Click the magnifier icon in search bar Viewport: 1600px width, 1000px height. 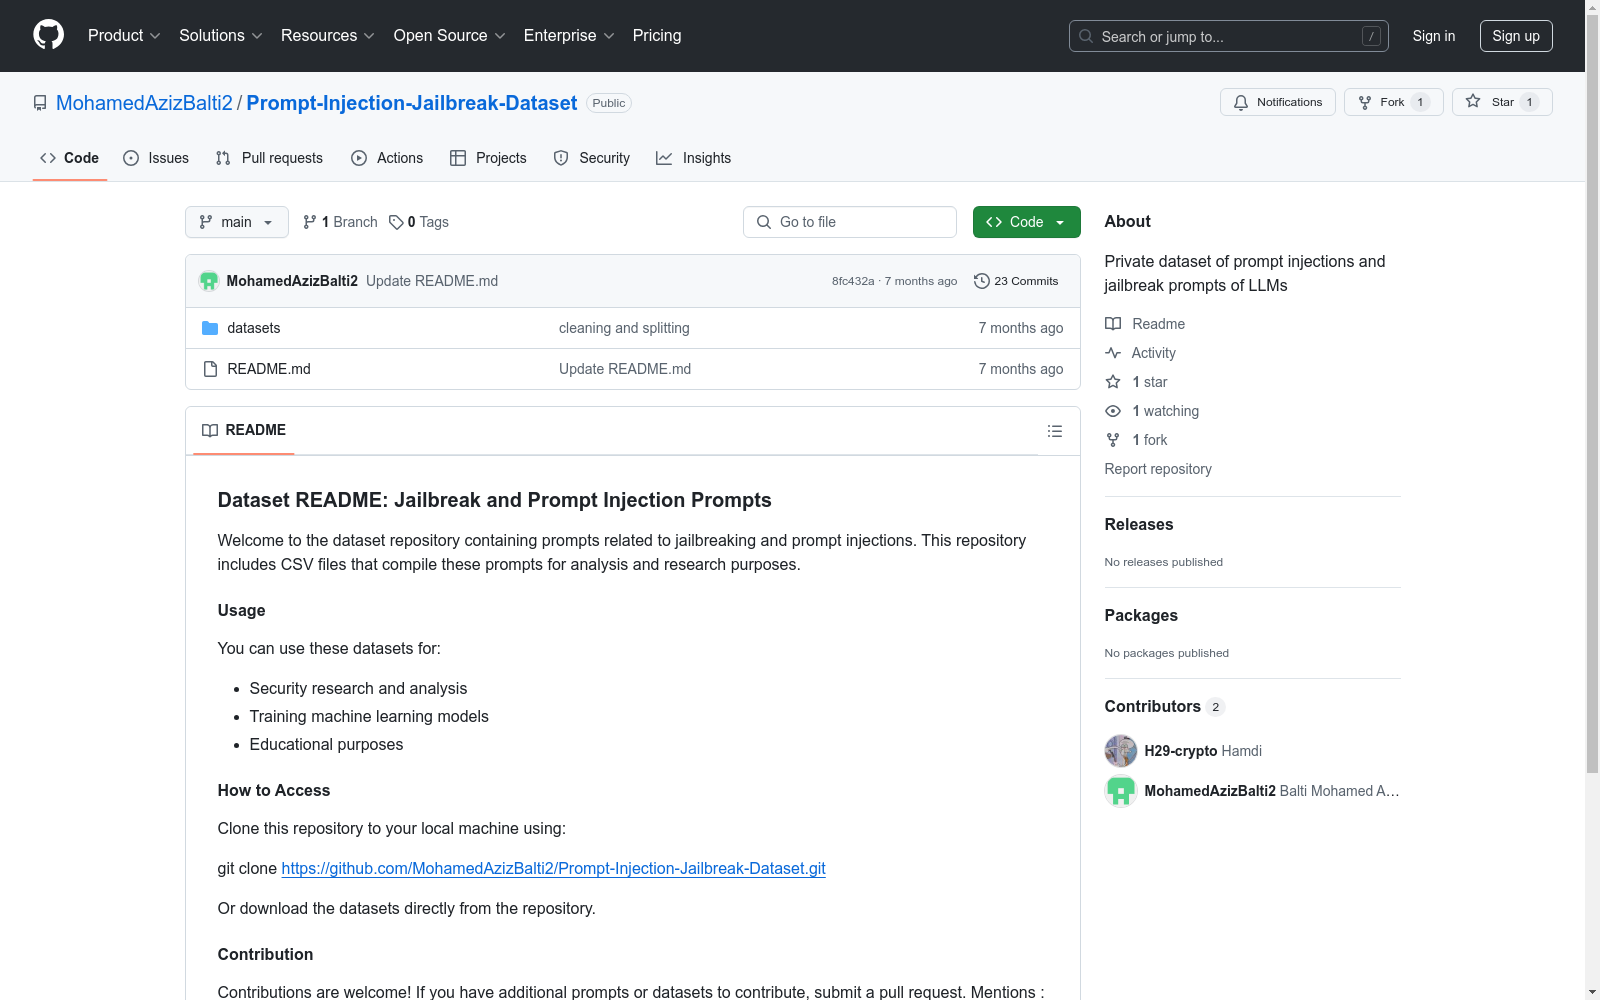(x=1086, y=36)
